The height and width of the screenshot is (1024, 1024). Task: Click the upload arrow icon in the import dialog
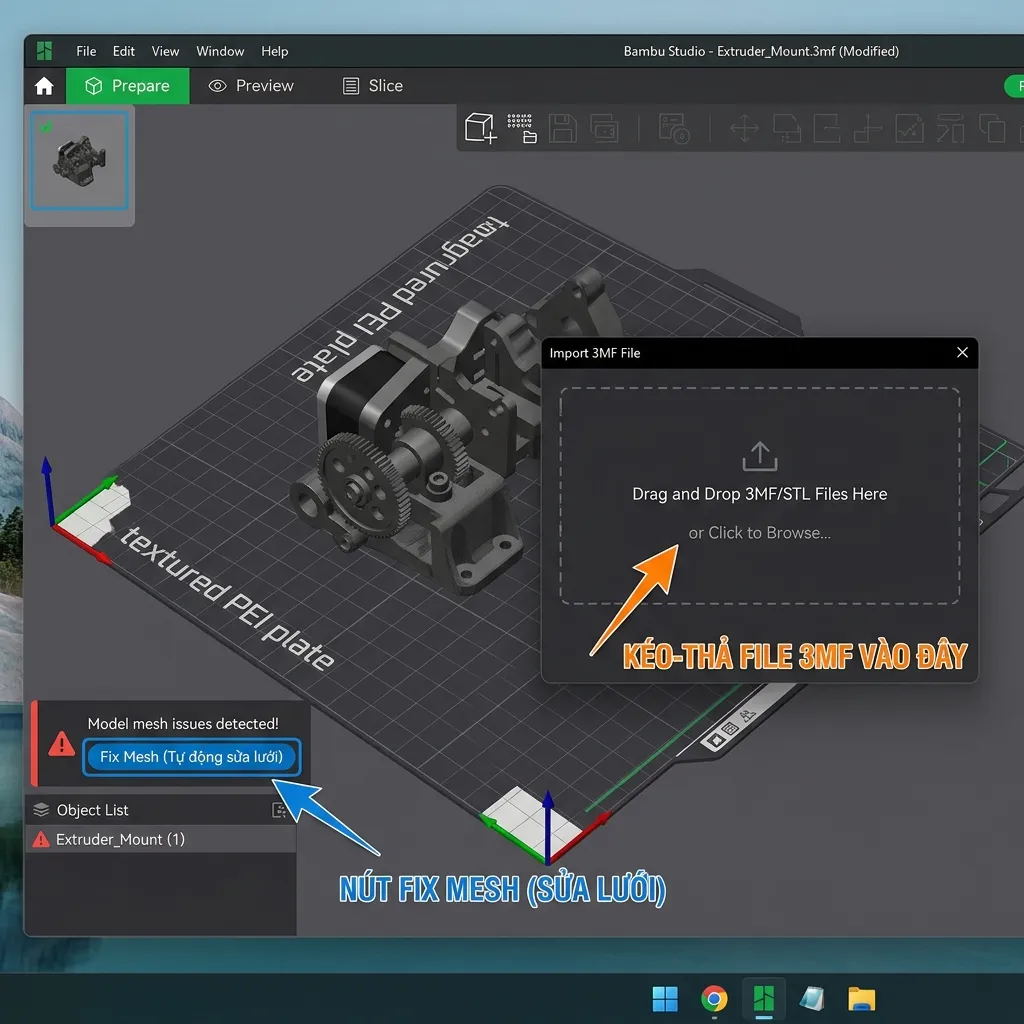tap(760, 456)
